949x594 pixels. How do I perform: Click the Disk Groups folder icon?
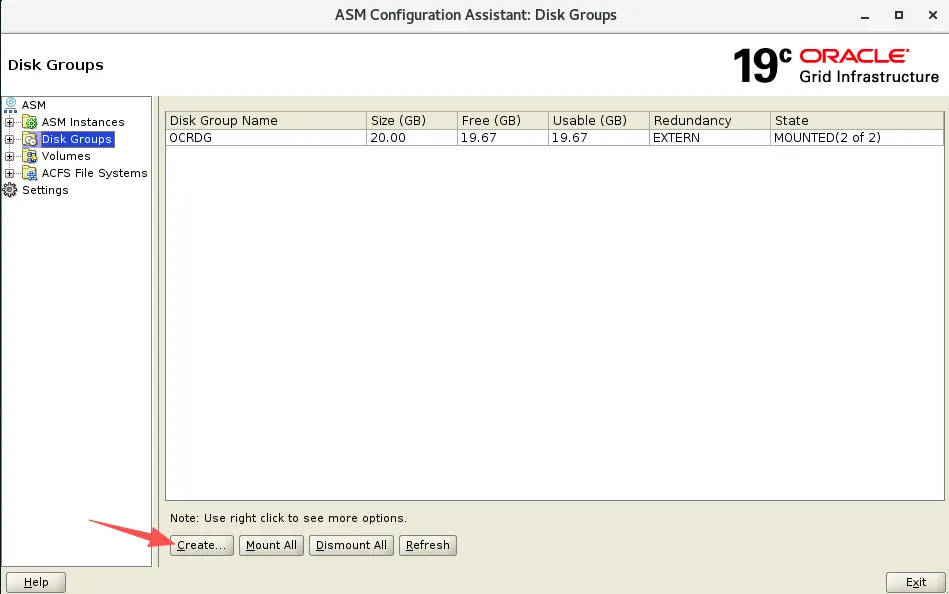30,139
